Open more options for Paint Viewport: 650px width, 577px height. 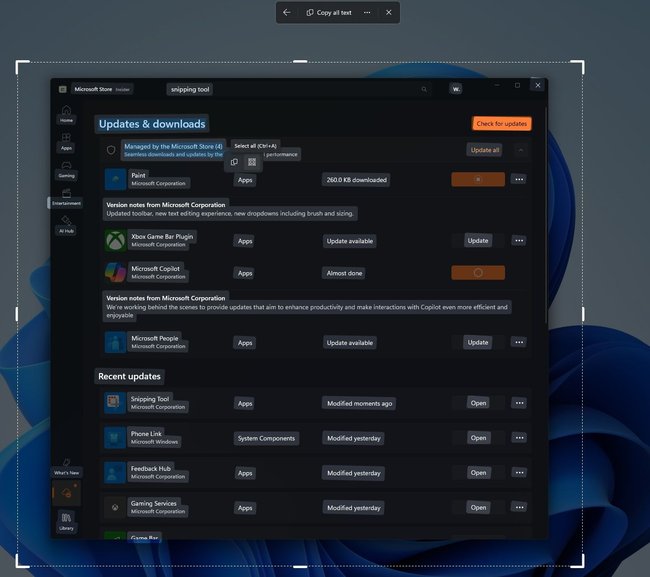pyautogui.click(x=519, y=179)
